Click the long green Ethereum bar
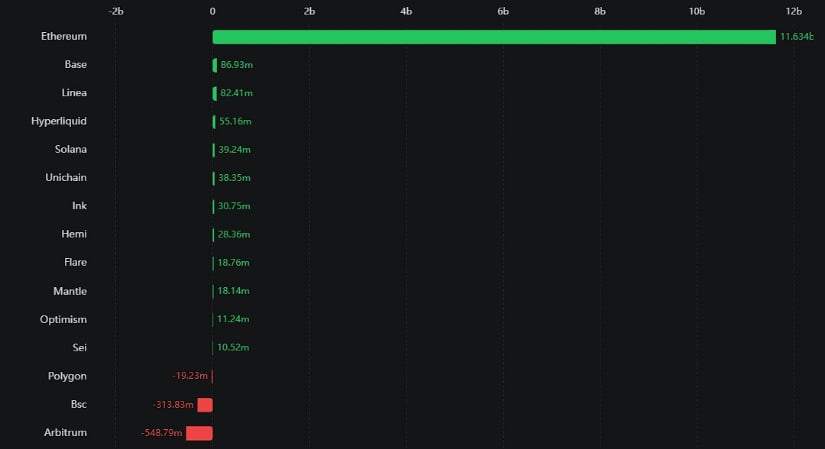 pos(493,37)
